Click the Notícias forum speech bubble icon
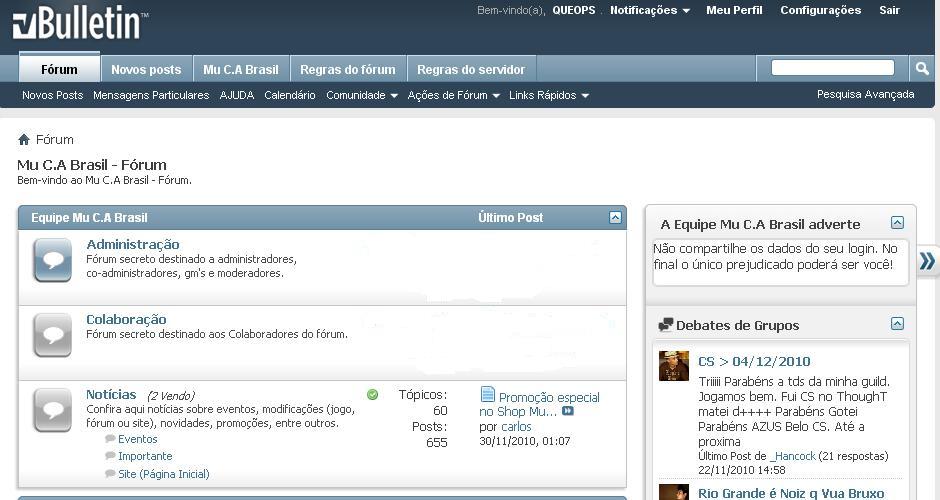The width and height of the screenshot is (940, 500). point(52,410)
